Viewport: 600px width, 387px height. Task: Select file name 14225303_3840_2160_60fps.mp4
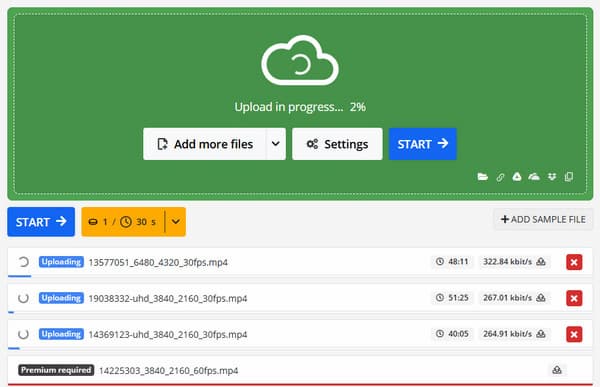(168, 370)
